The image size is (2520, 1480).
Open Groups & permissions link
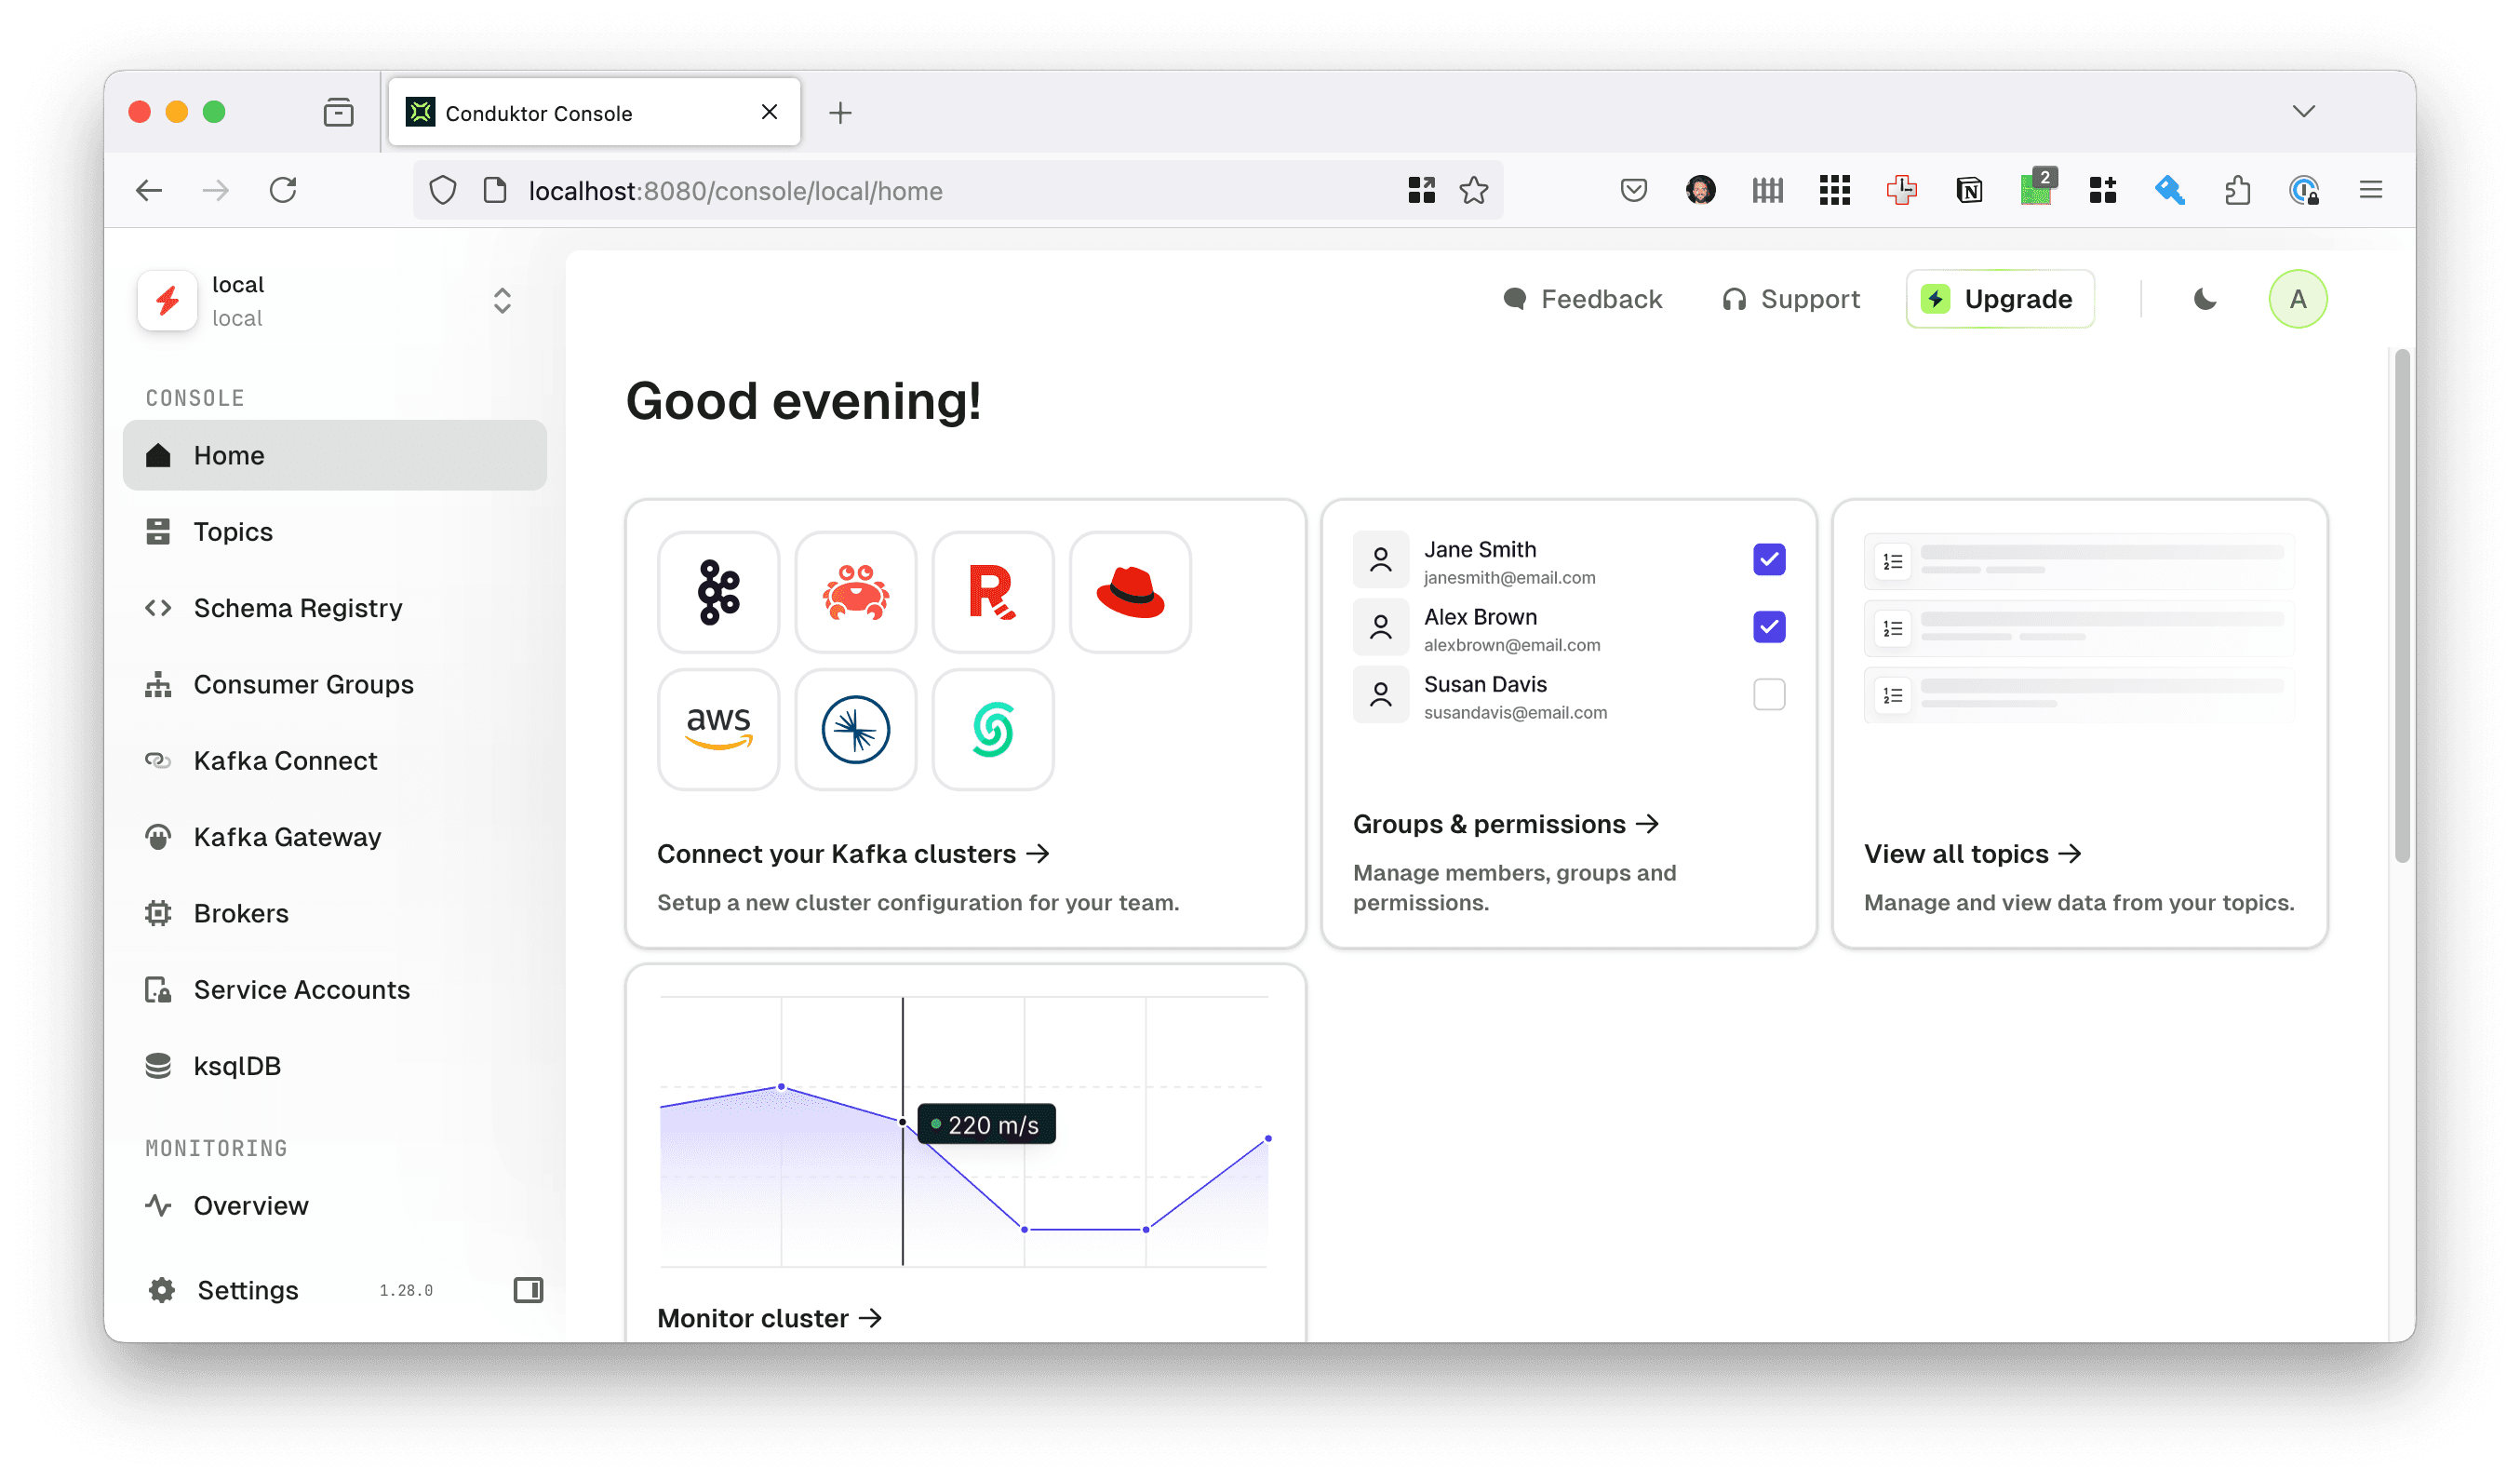(x=1505, y=824)
